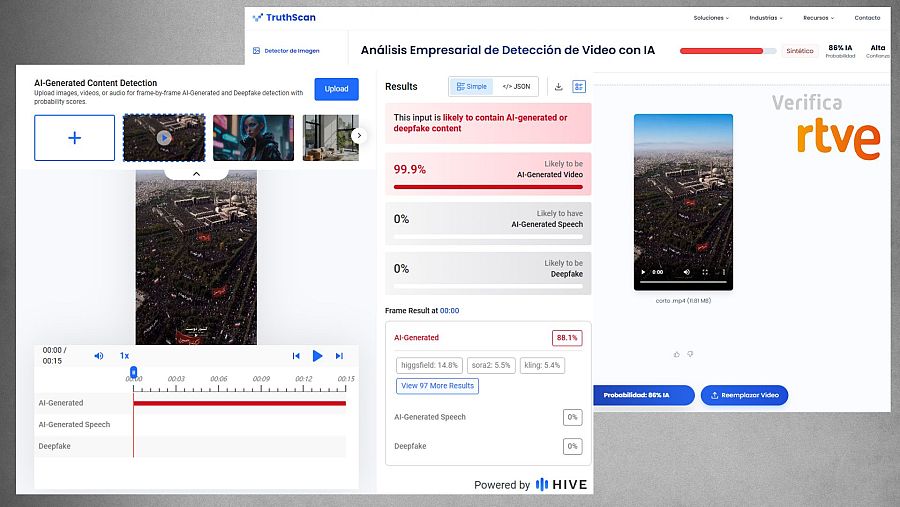
Task: Click the blue timeline playhead handle
Action: pos(134,372)
